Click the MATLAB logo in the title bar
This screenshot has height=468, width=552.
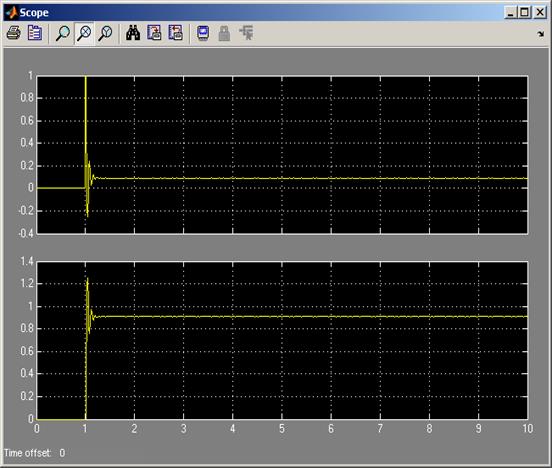[12, 13]
